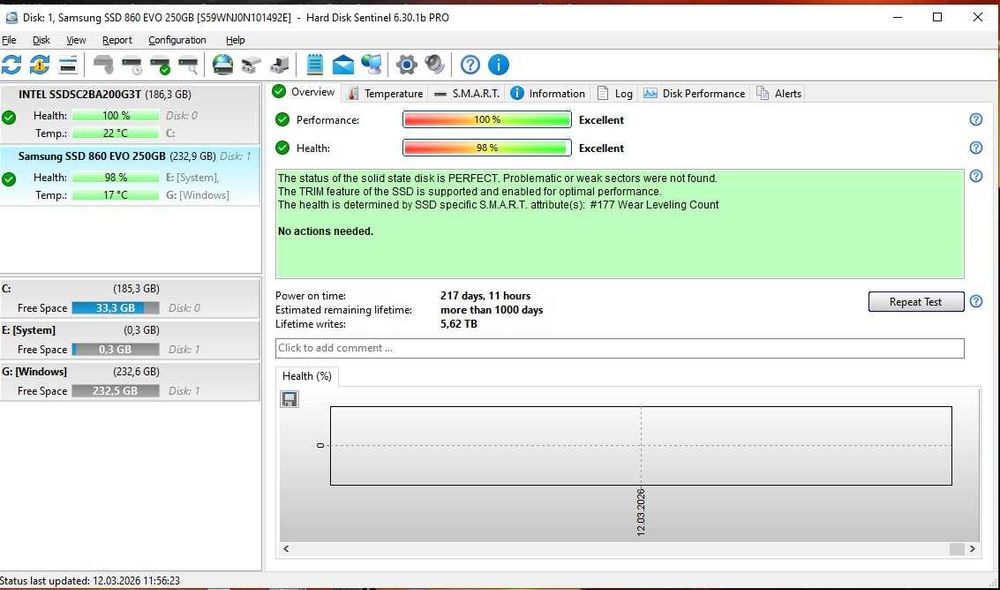Select the INTEL SSDSC2BA200G3T disk entry
This screenshot has width=1000, height=590.
point(130,114)
